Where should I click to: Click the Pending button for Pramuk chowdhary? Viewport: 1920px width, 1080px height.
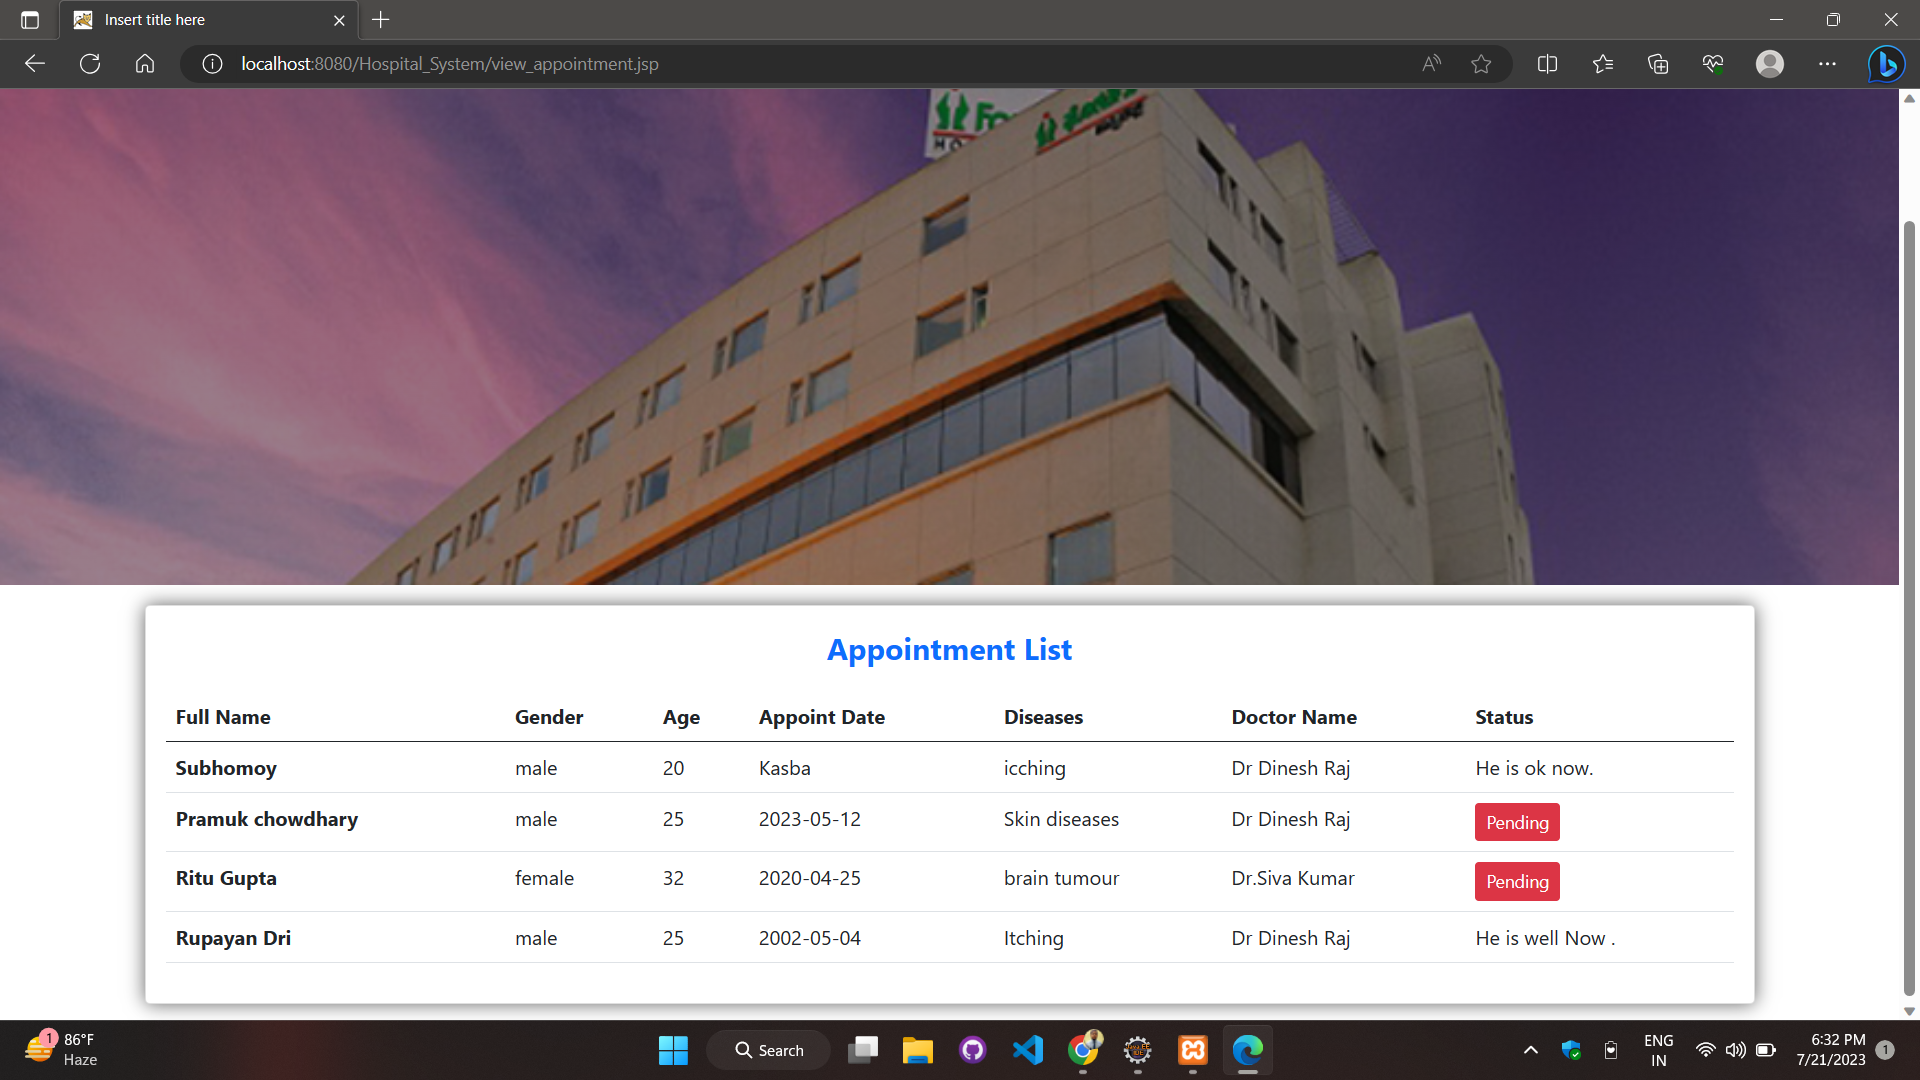1516,822
